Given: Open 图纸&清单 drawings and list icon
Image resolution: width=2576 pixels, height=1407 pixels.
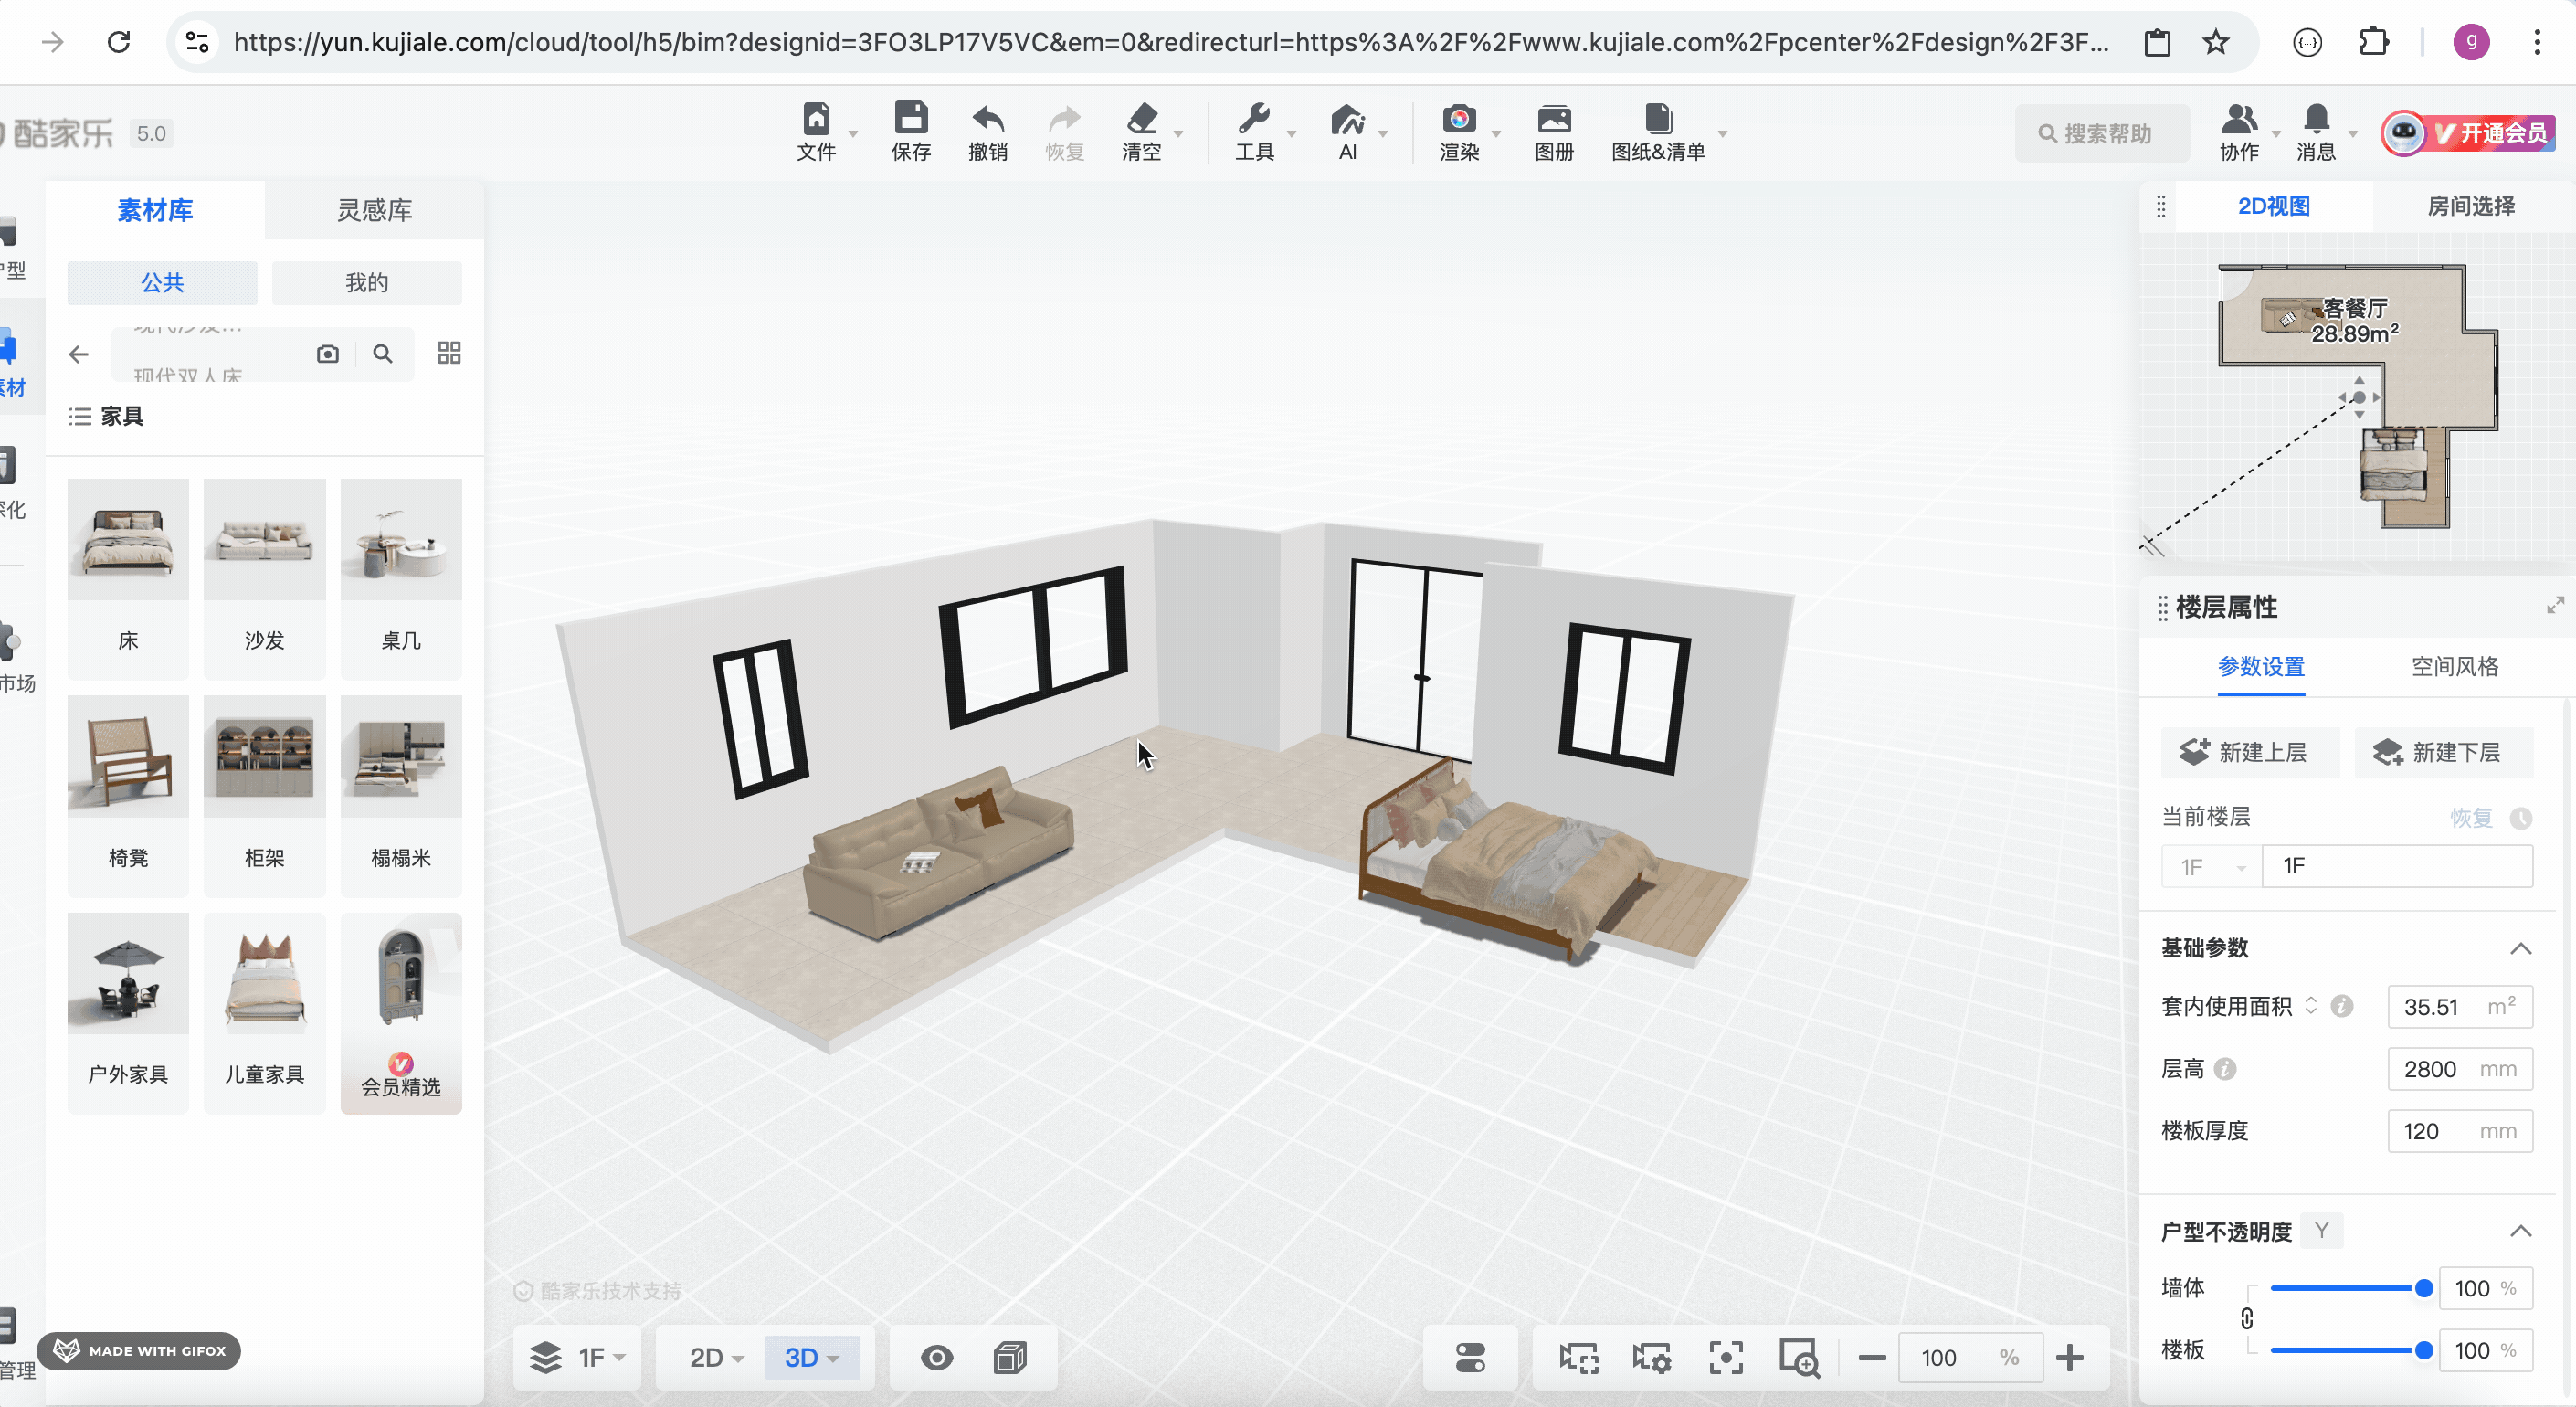Looking at the screenshot, I should tap(1658, 119).
